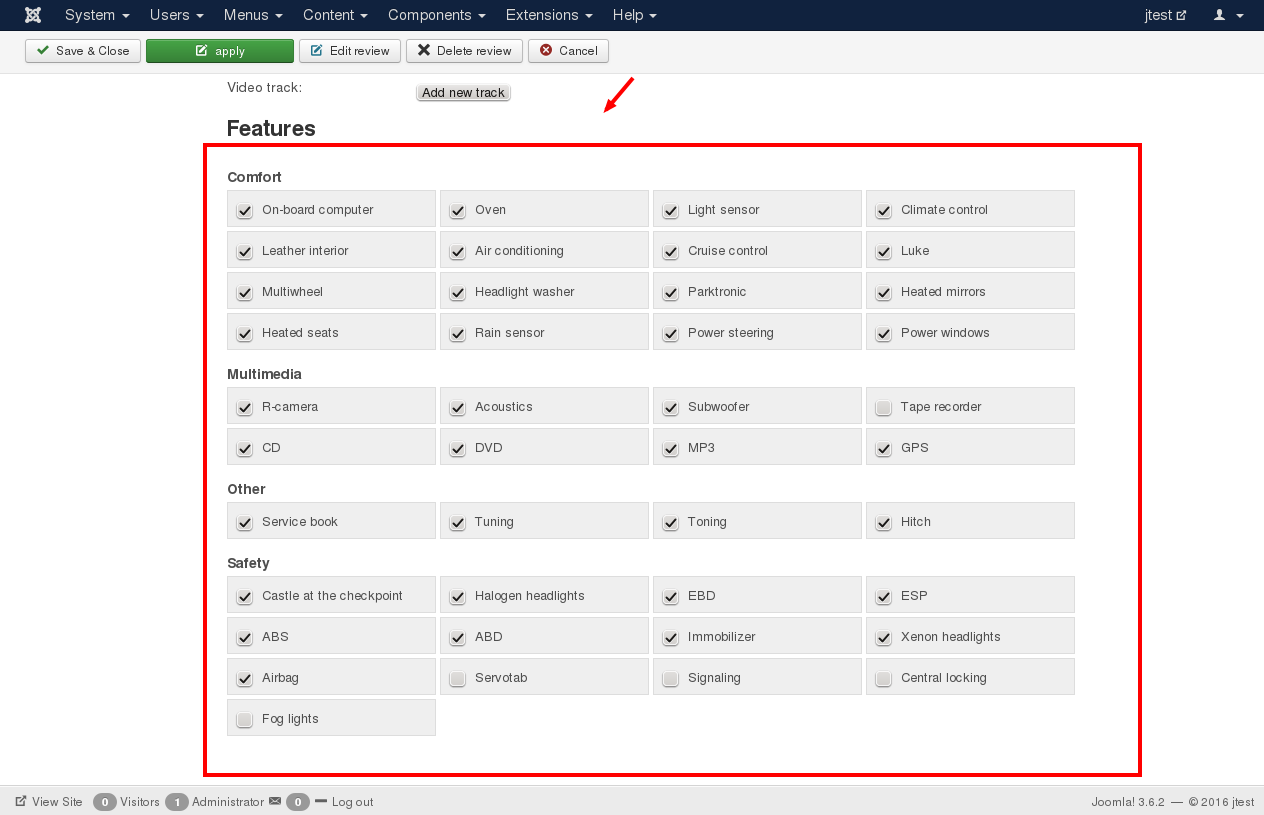Image resolution: width=1264 pixels, height=815 pixels.
Task: Open the Components dropdown menu
Action: coord(436,15)
